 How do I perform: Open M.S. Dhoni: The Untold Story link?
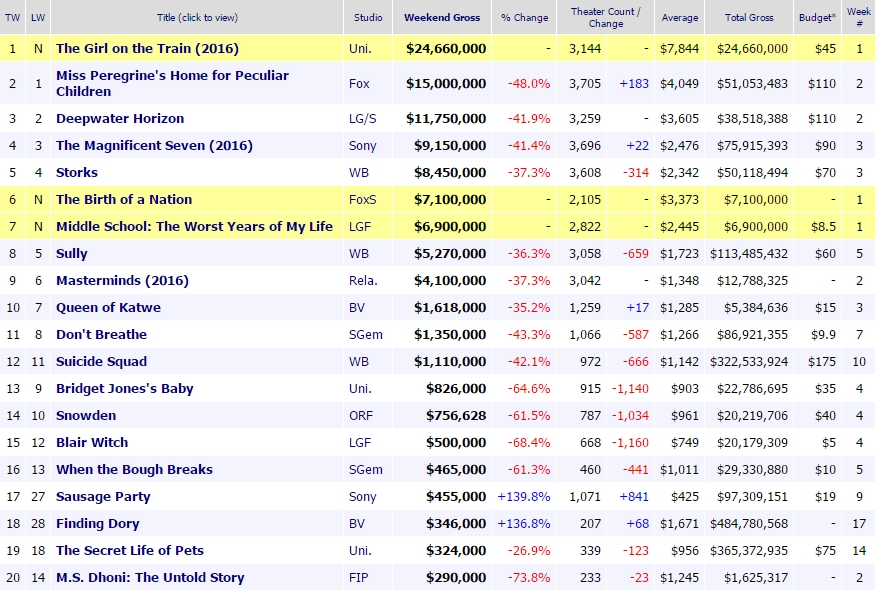tap(150, 577)
